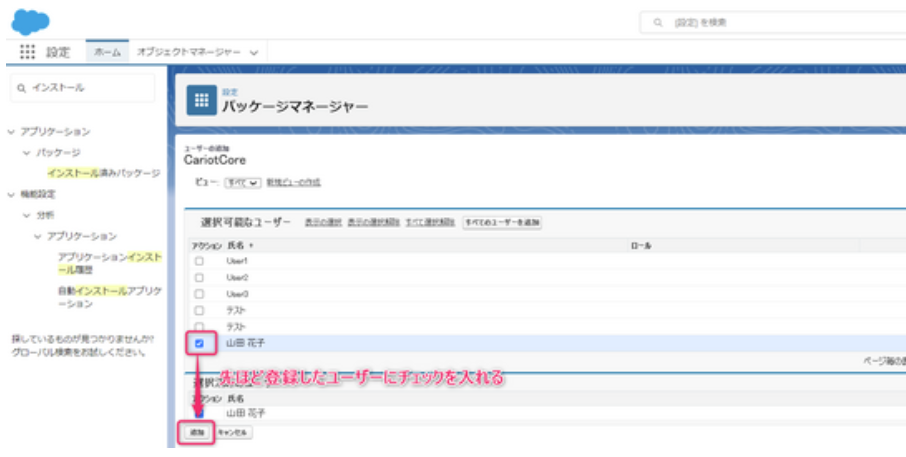The width and height of the screenshot is (906, 457).
Task: Click the magnifier icon in global search
Action: point(658,23)
